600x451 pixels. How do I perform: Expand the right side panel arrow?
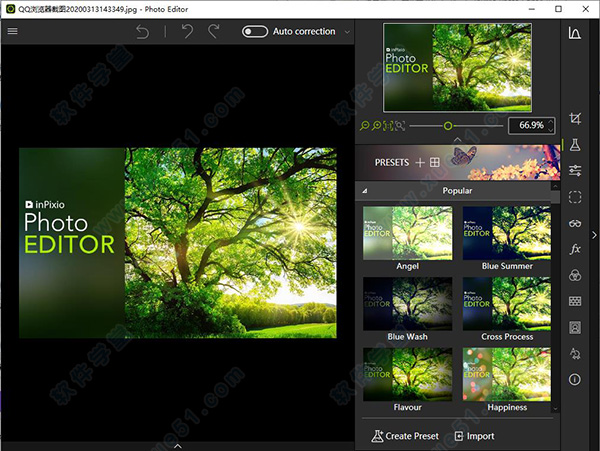tap(594, 235)
